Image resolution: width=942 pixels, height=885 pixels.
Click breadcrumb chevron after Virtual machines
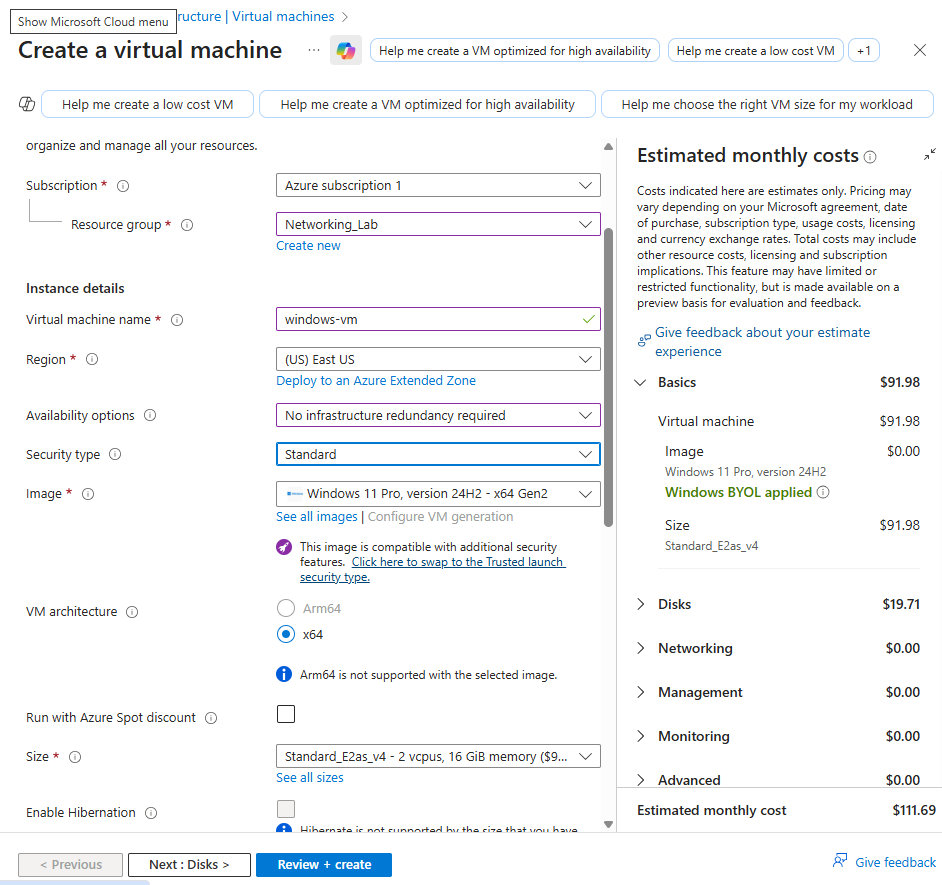(345, 17)
